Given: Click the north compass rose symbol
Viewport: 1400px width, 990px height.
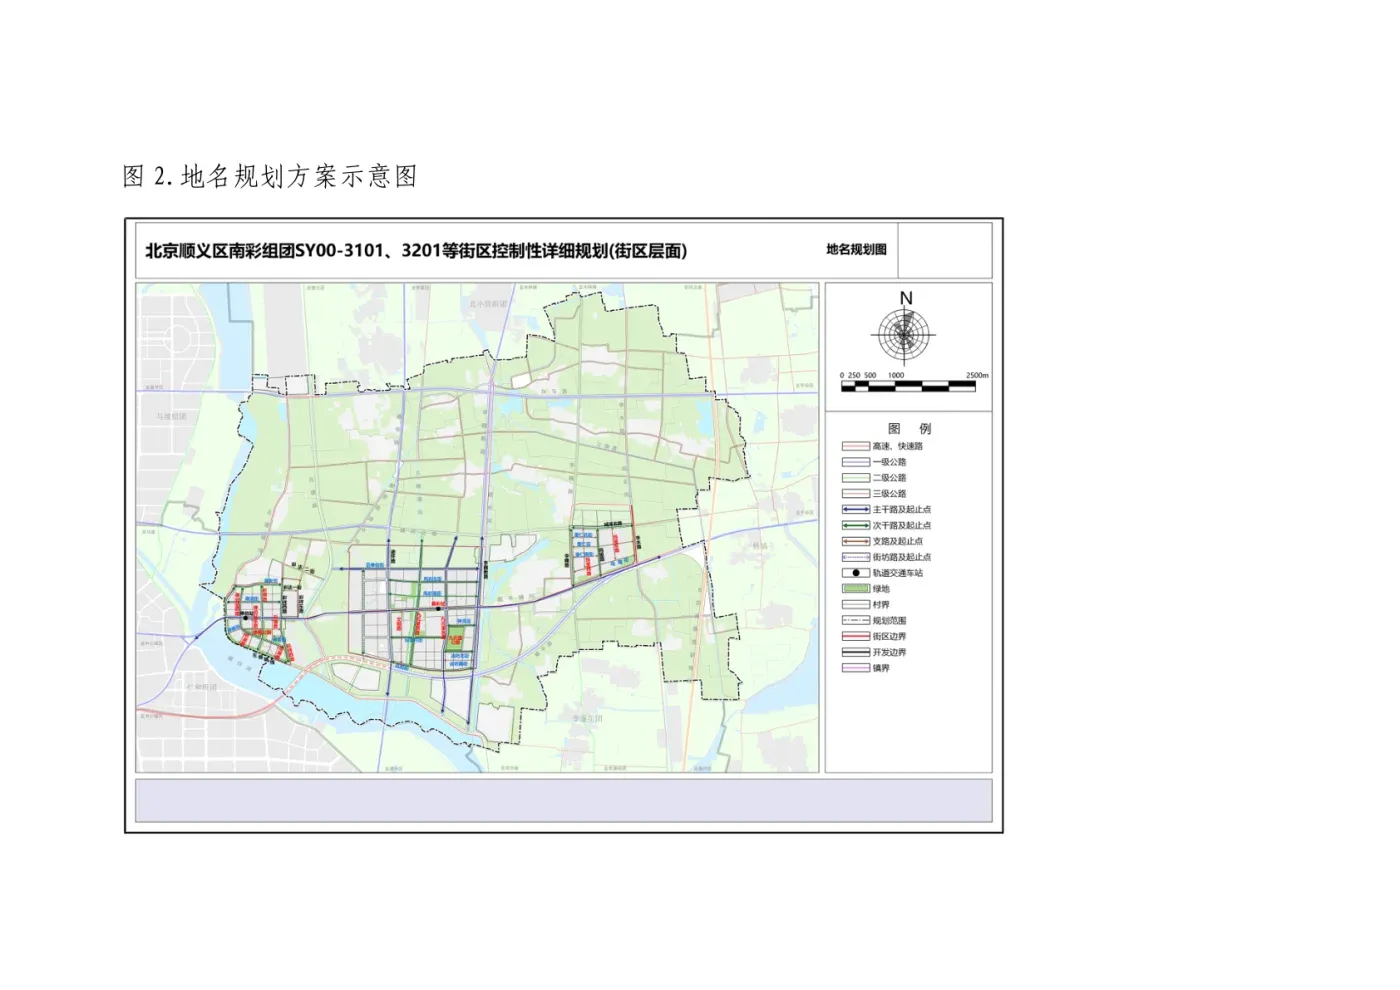Looking at the screenshot, I should (906, 335).
